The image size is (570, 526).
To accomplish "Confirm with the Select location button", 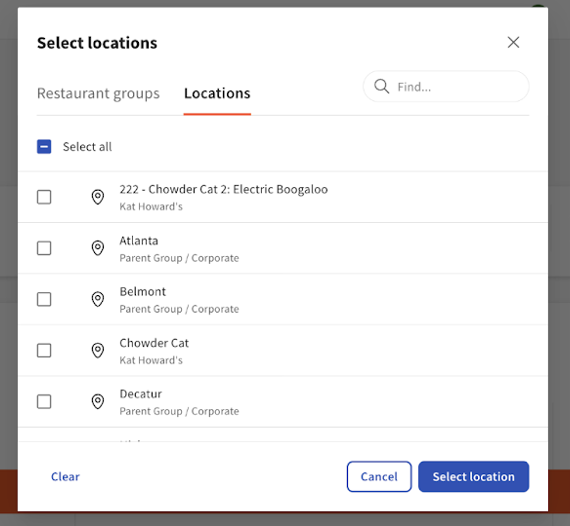I will [x=473, y=477].
